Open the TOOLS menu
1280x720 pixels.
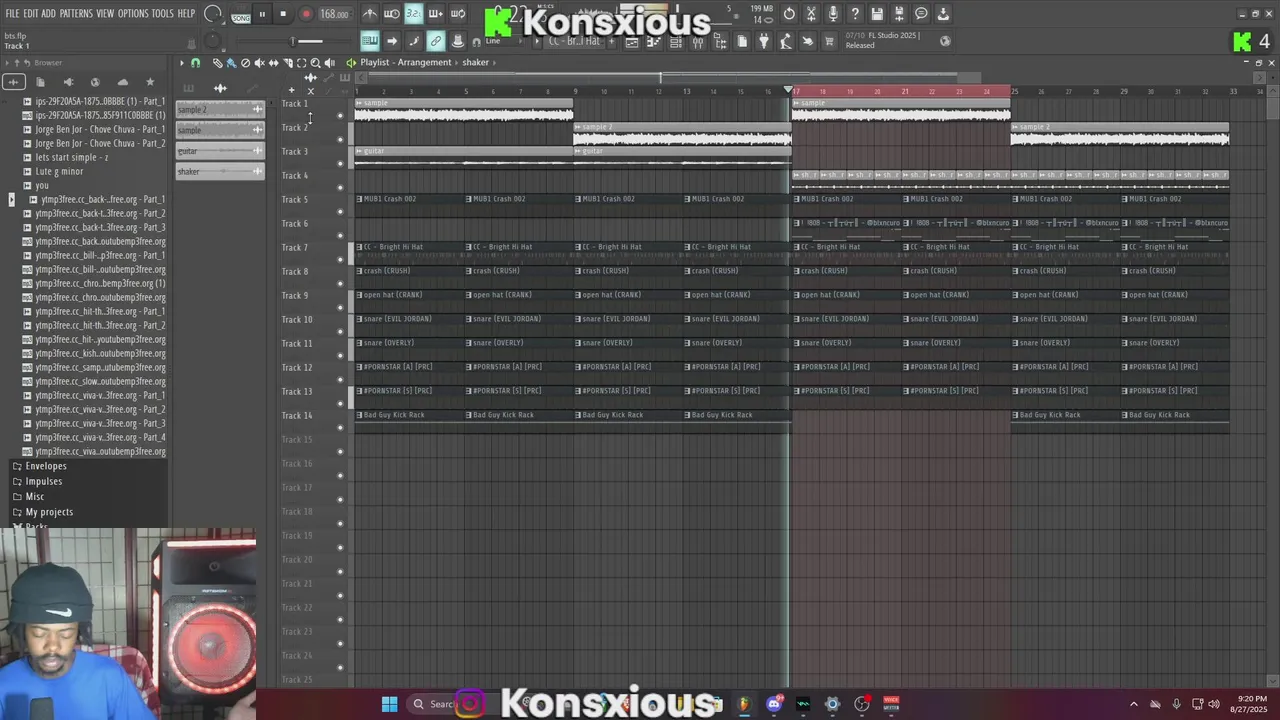(163, 14)
